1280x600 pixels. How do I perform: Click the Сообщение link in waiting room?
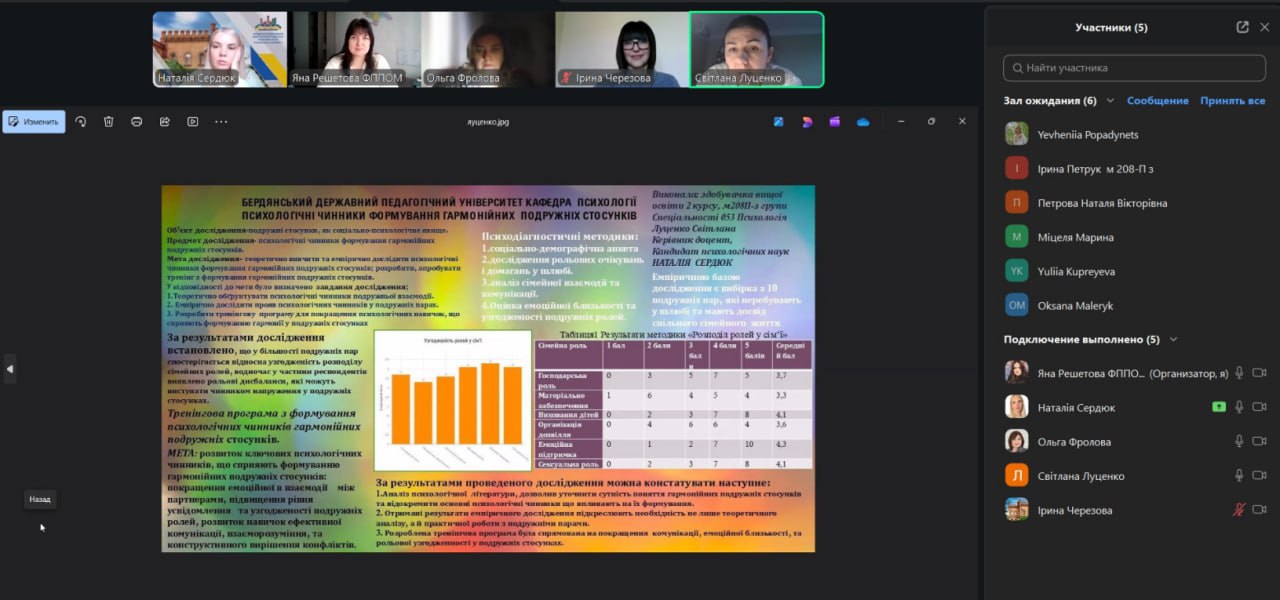click(1157, 101)
